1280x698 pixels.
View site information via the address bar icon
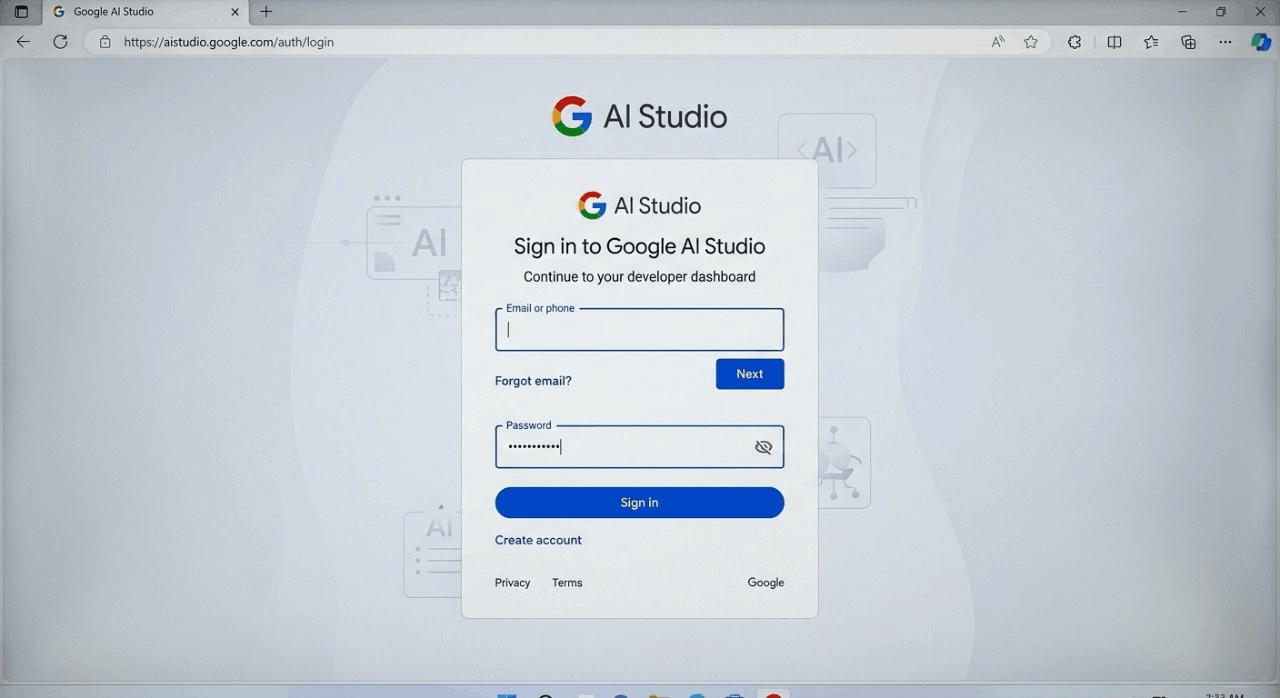(106, 42)
